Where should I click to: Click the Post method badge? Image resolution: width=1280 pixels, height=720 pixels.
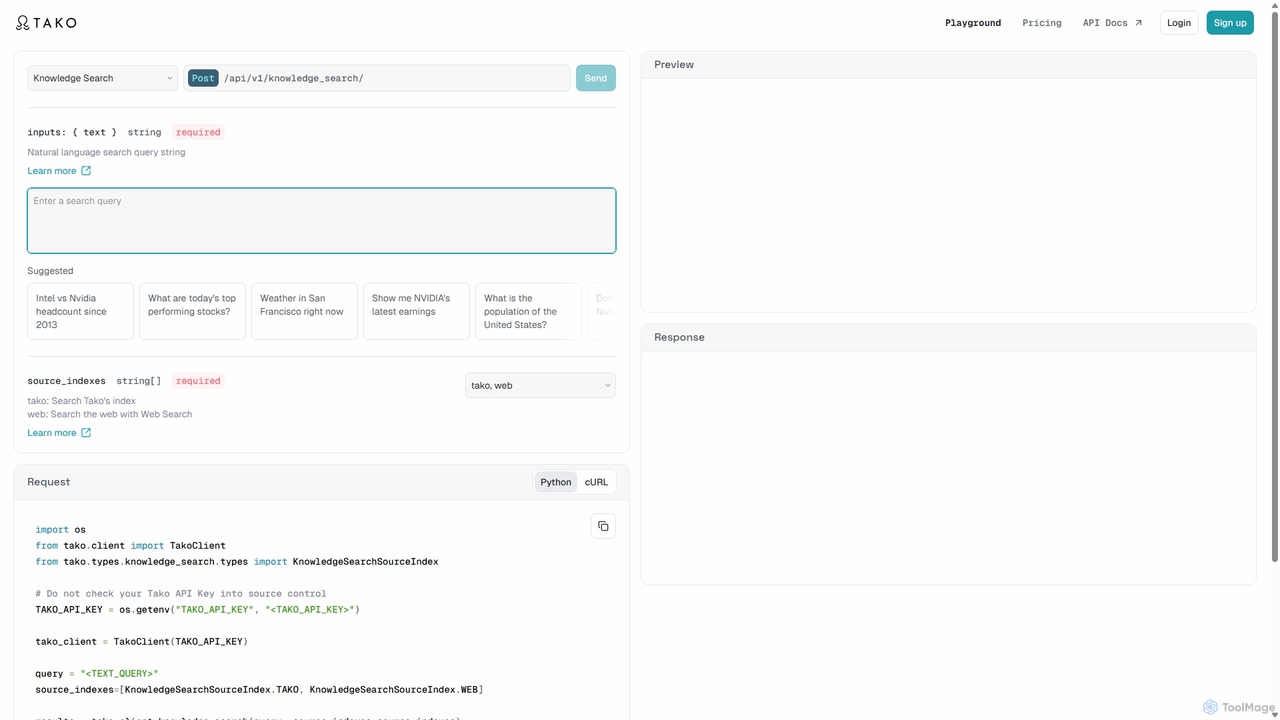[203, 78]
